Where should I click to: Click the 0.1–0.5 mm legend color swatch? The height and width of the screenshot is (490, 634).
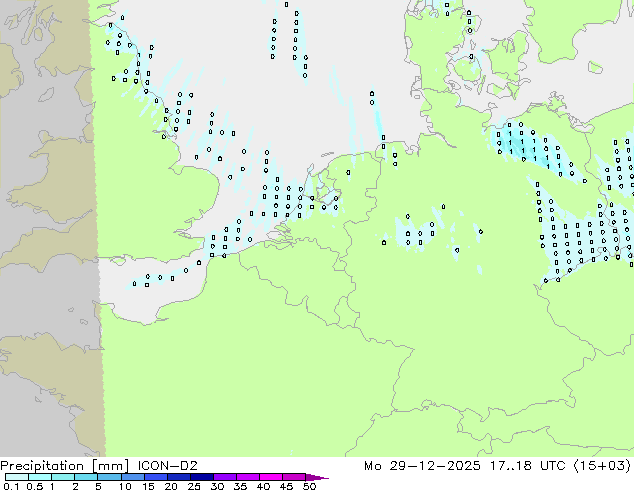coord(17,477)
